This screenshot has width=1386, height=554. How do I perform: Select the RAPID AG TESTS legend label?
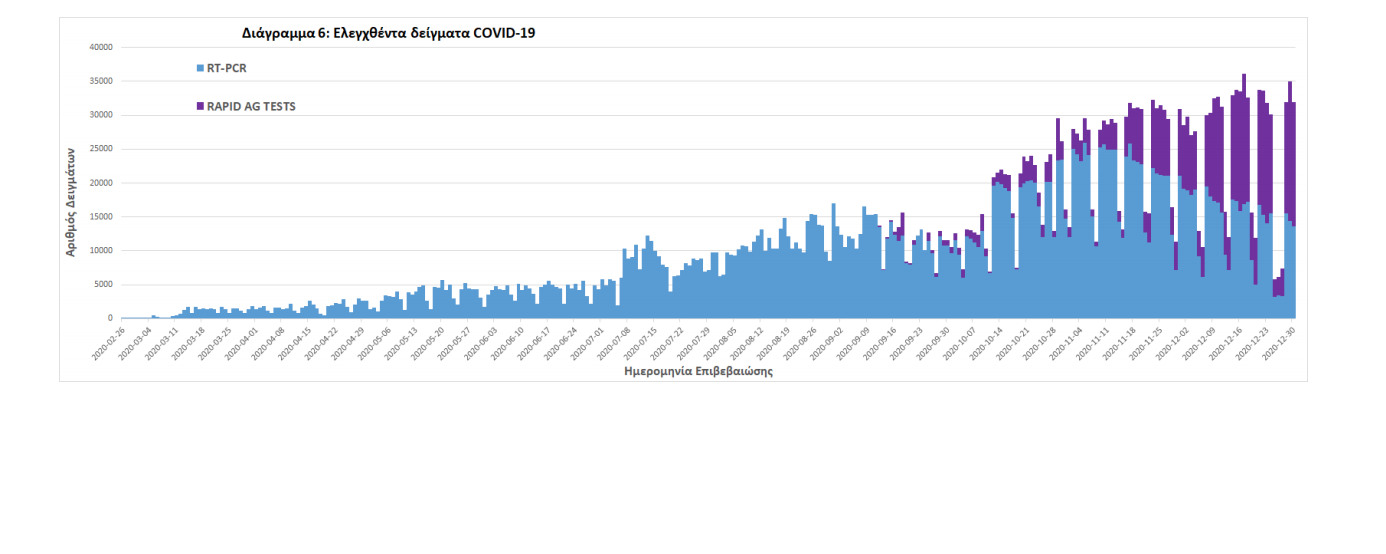250,106
